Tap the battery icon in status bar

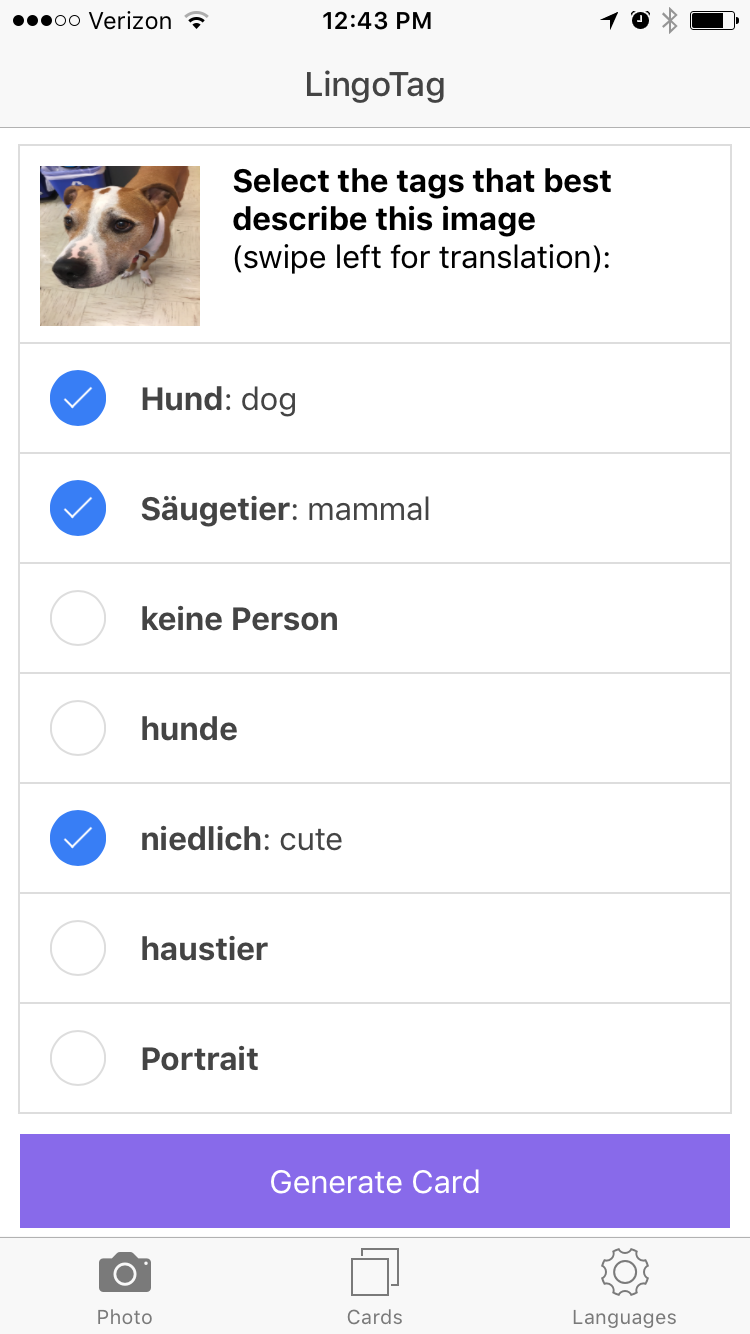(x=713, y=20)
